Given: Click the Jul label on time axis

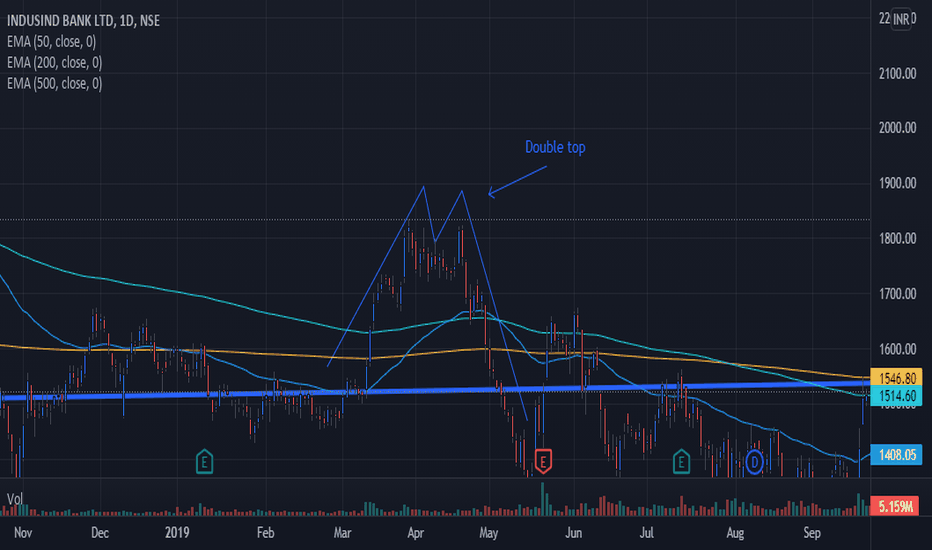Looking at the screenshot, I should coord(647,533).
